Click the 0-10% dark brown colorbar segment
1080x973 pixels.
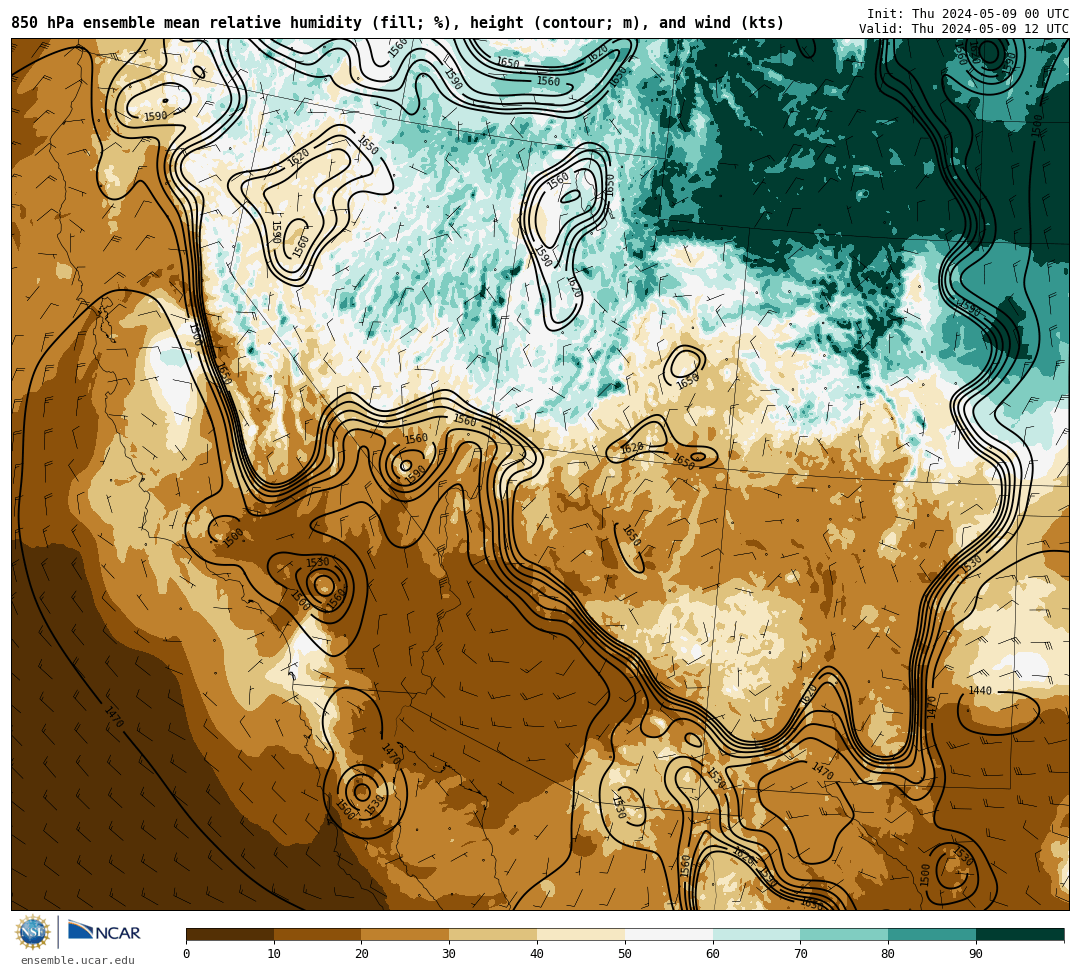[x=230, y=934]
